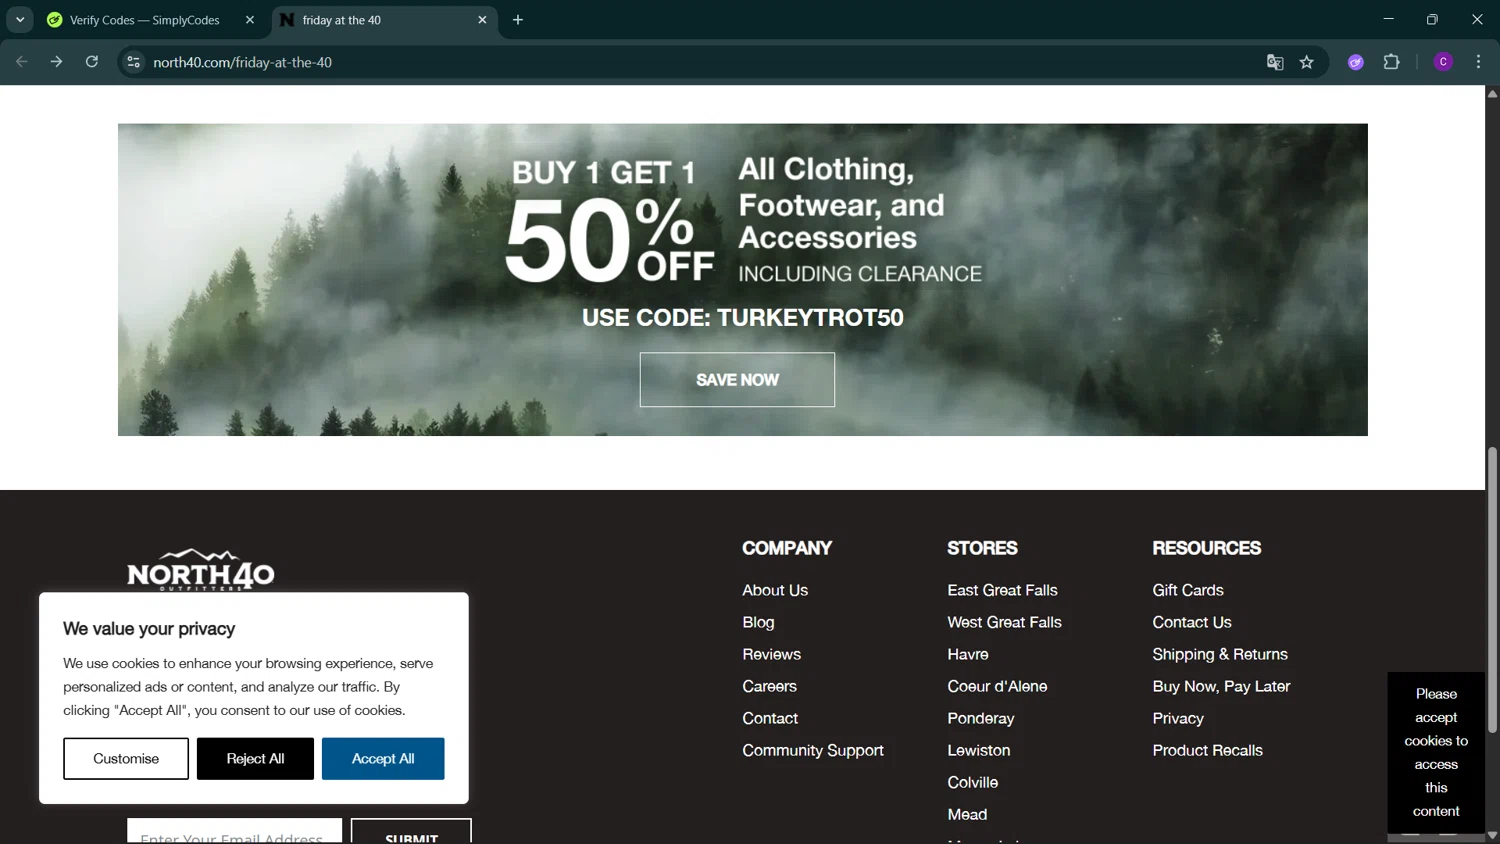Open the Ponderay store link

tap(980, 718)
